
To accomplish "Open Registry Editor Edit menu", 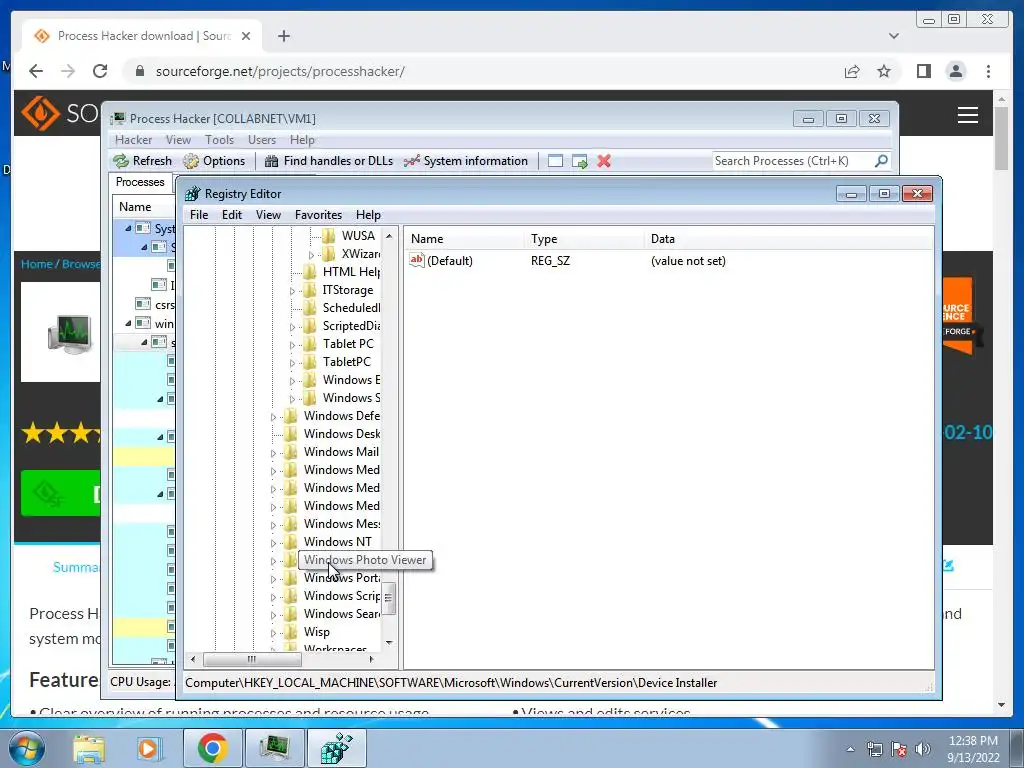I will pos(232,215).
